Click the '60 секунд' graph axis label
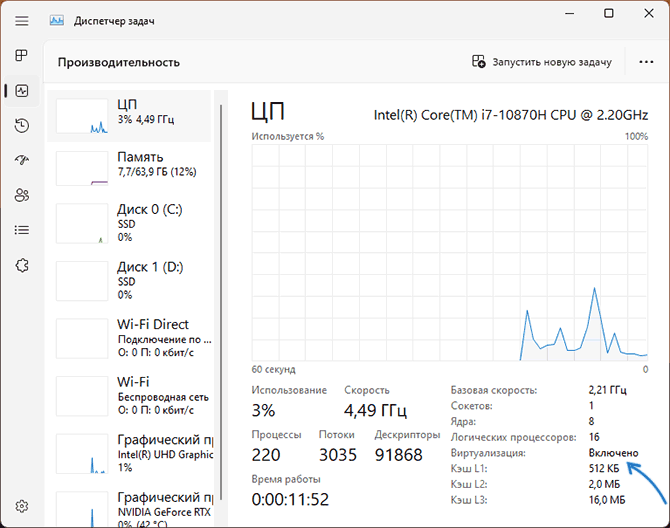Image resolution: width=670 pixels, height=528 pixels. coord(273,369)
